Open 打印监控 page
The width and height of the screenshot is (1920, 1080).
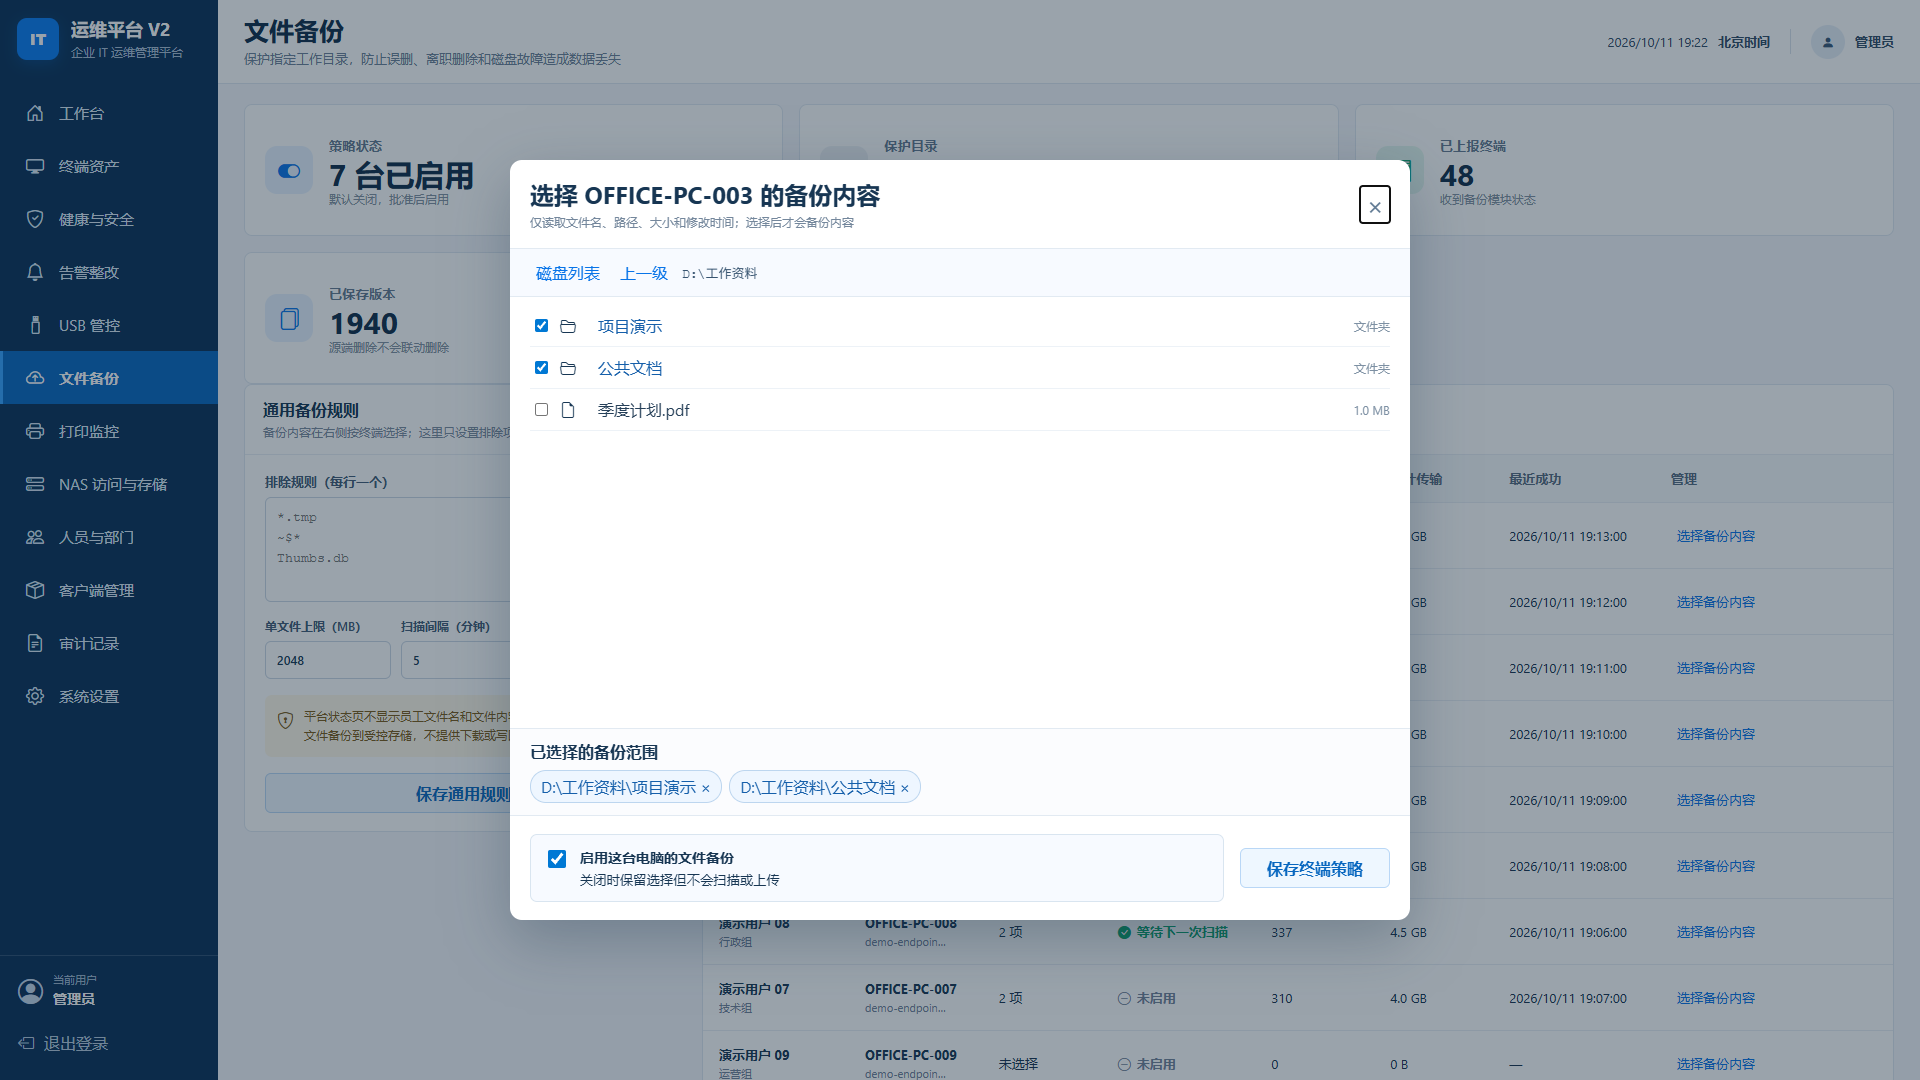tap(109, 431)
